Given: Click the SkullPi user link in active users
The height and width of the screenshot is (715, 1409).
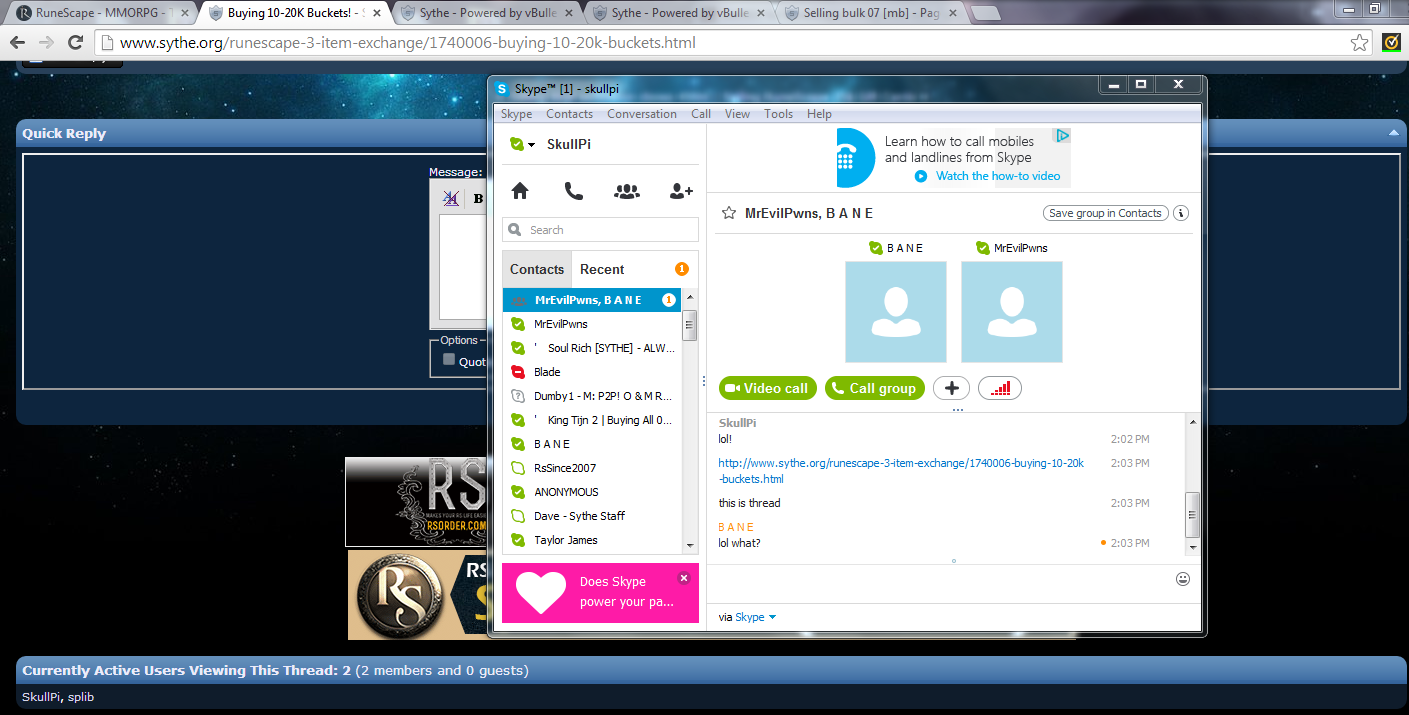Looking at the screenshot, I should tap(41, 697).
